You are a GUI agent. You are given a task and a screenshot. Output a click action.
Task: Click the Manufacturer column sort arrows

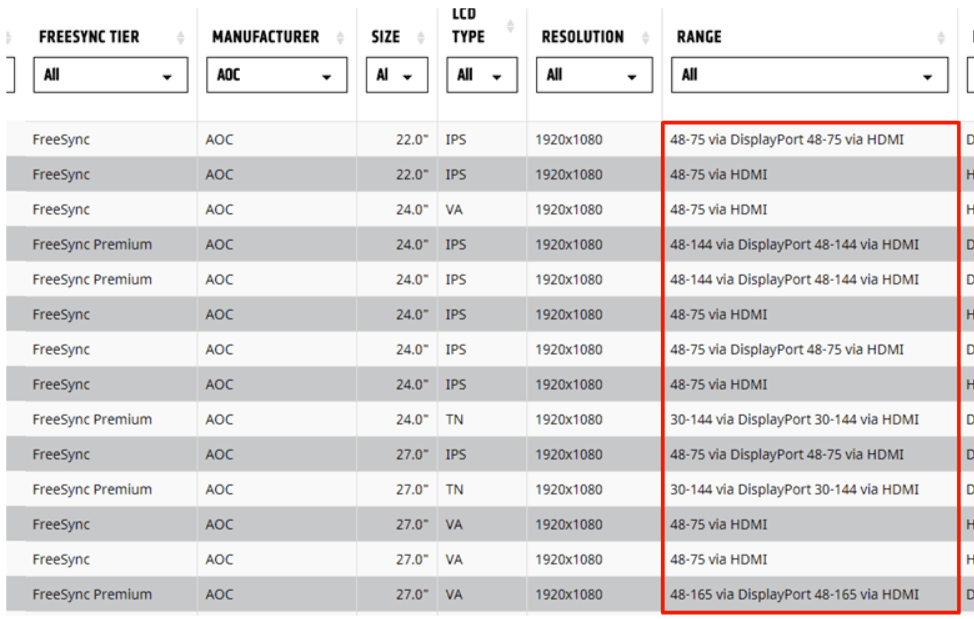click(340, 38)
